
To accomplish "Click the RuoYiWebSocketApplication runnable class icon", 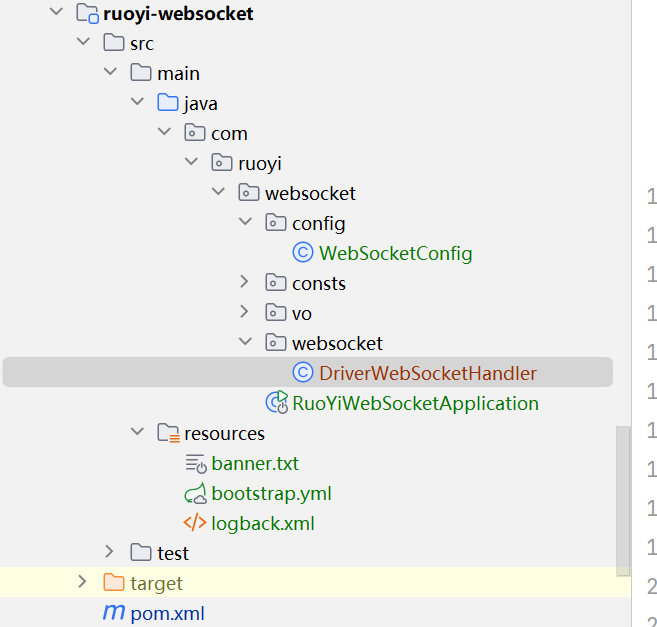I will (x=276, y=403).
